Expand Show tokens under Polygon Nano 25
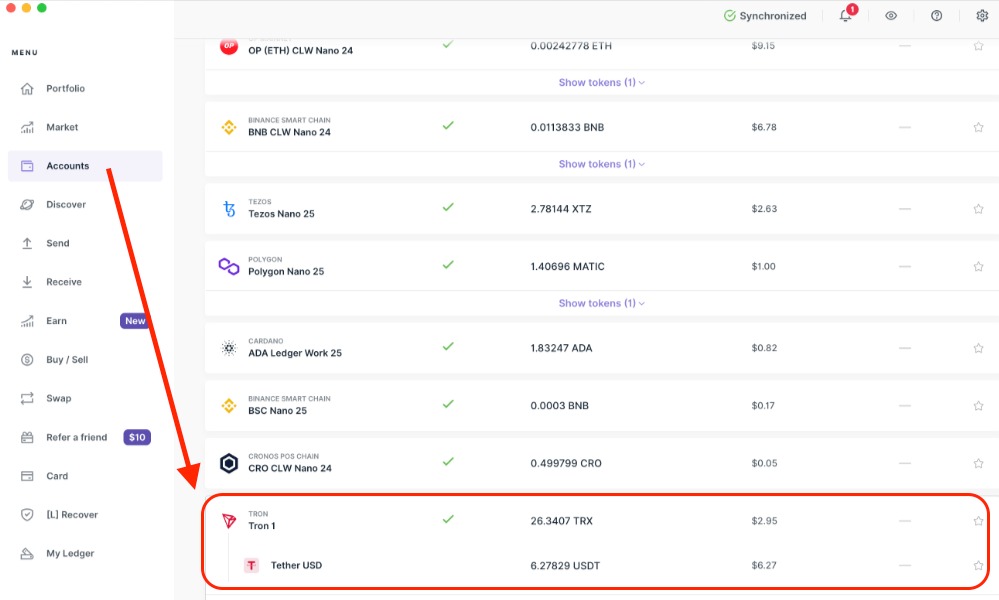This screenshot has height=600, width=999. point(601,303)
